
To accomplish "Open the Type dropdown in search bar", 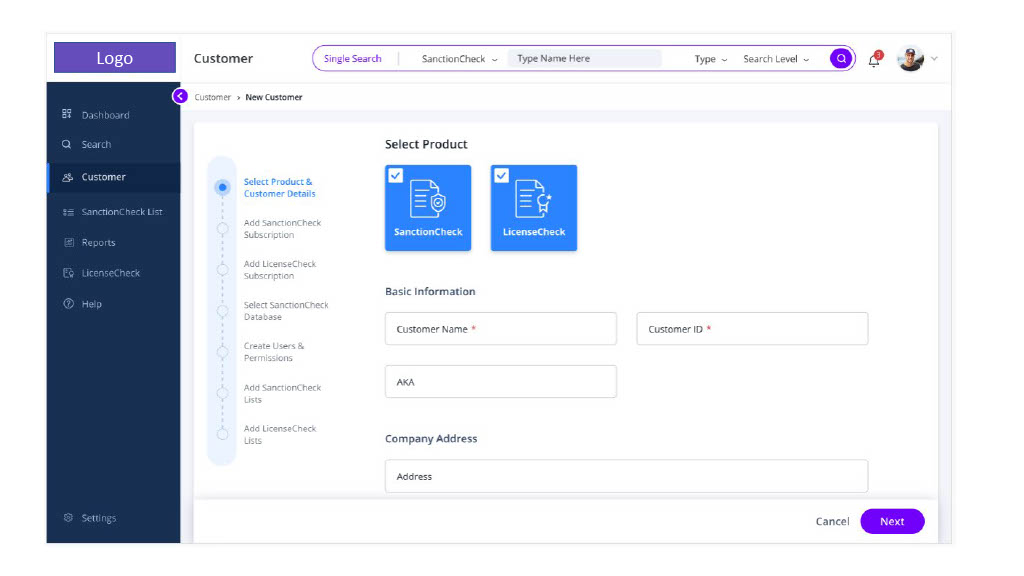I will [711, 59].
